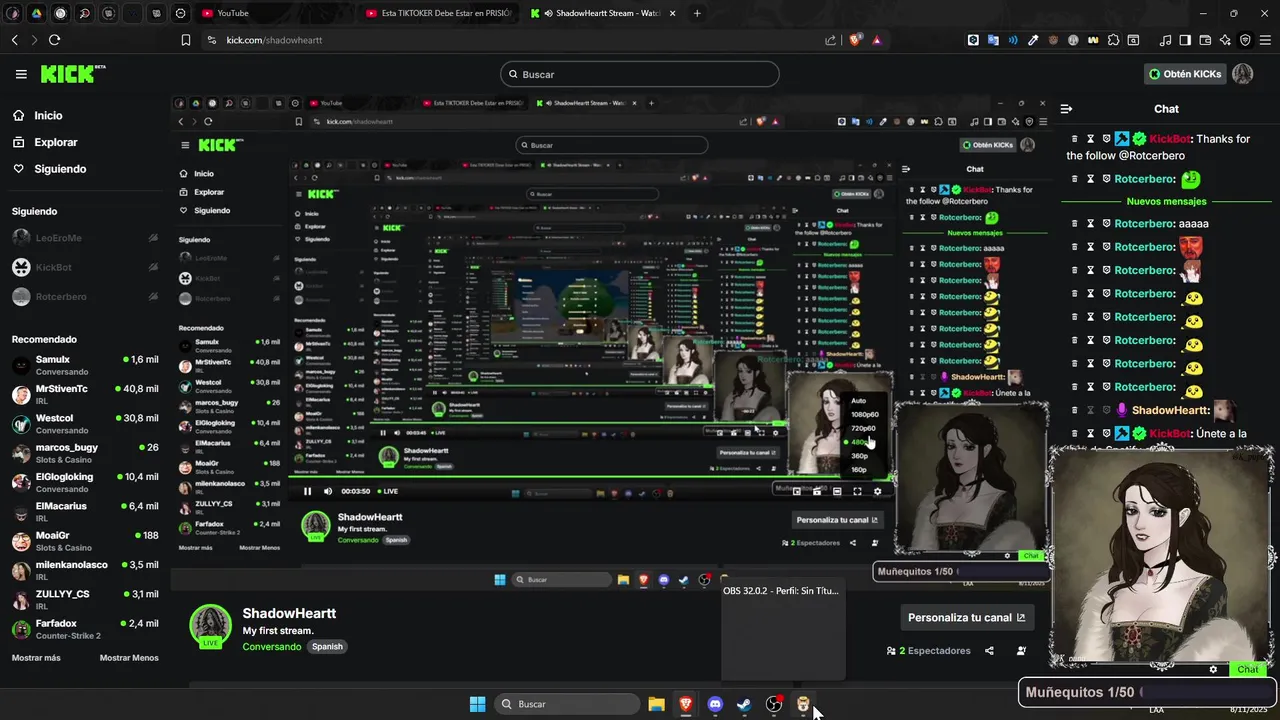The width and height of the screenshot is (1280, 720).
Task: Go back in the browser
Action: 14,40
